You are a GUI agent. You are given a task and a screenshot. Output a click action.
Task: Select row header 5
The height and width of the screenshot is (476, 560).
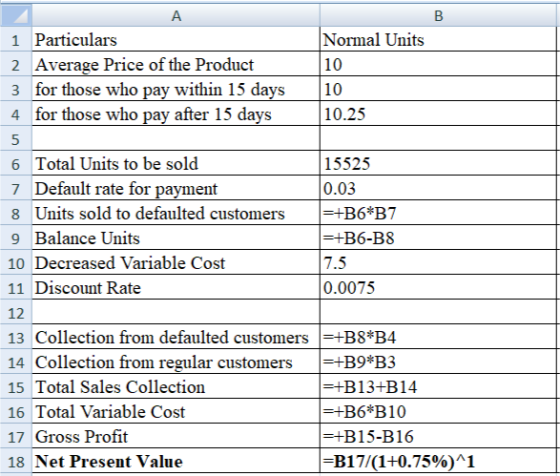[16, 139]
